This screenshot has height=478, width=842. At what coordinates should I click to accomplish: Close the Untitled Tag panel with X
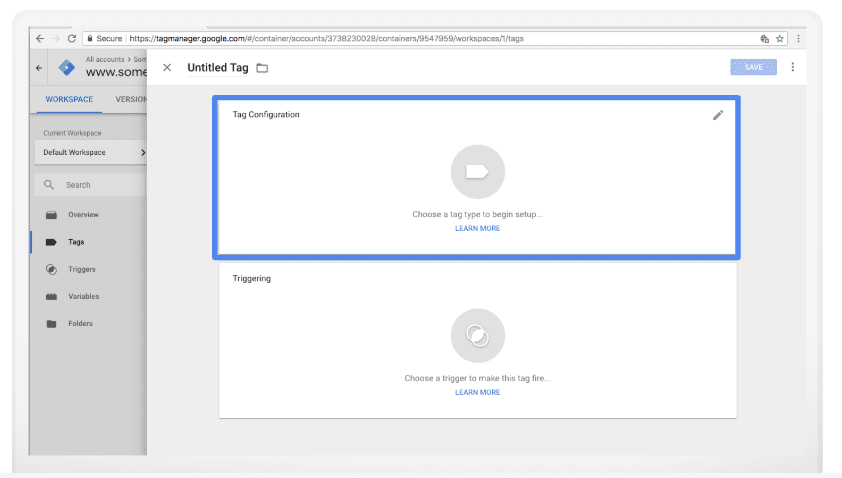[x=167, y=68]
